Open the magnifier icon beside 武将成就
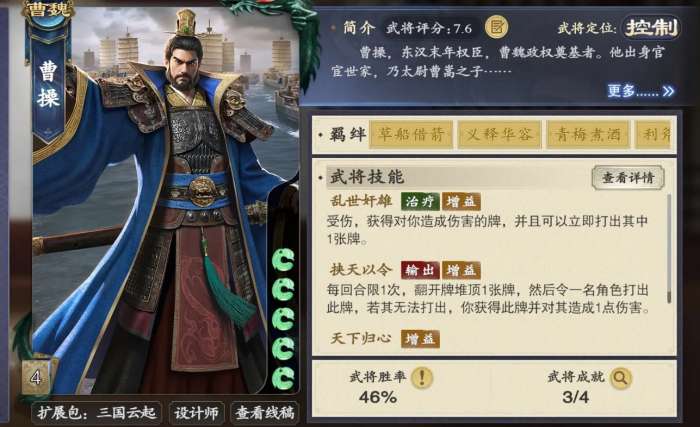 pos(620,378)
